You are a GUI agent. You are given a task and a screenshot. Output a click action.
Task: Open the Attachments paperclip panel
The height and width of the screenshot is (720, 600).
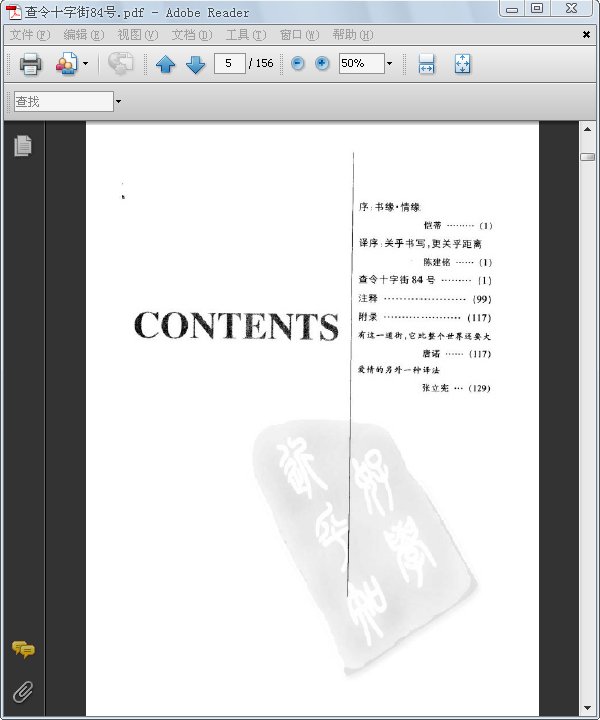(x=23, y=692)
